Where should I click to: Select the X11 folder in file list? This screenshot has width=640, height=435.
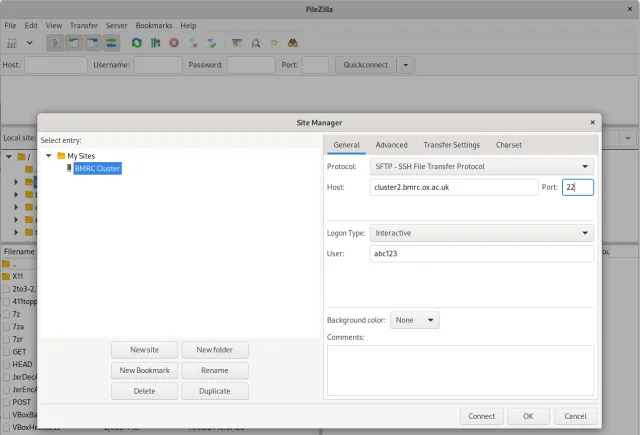(x=18, y=276)
